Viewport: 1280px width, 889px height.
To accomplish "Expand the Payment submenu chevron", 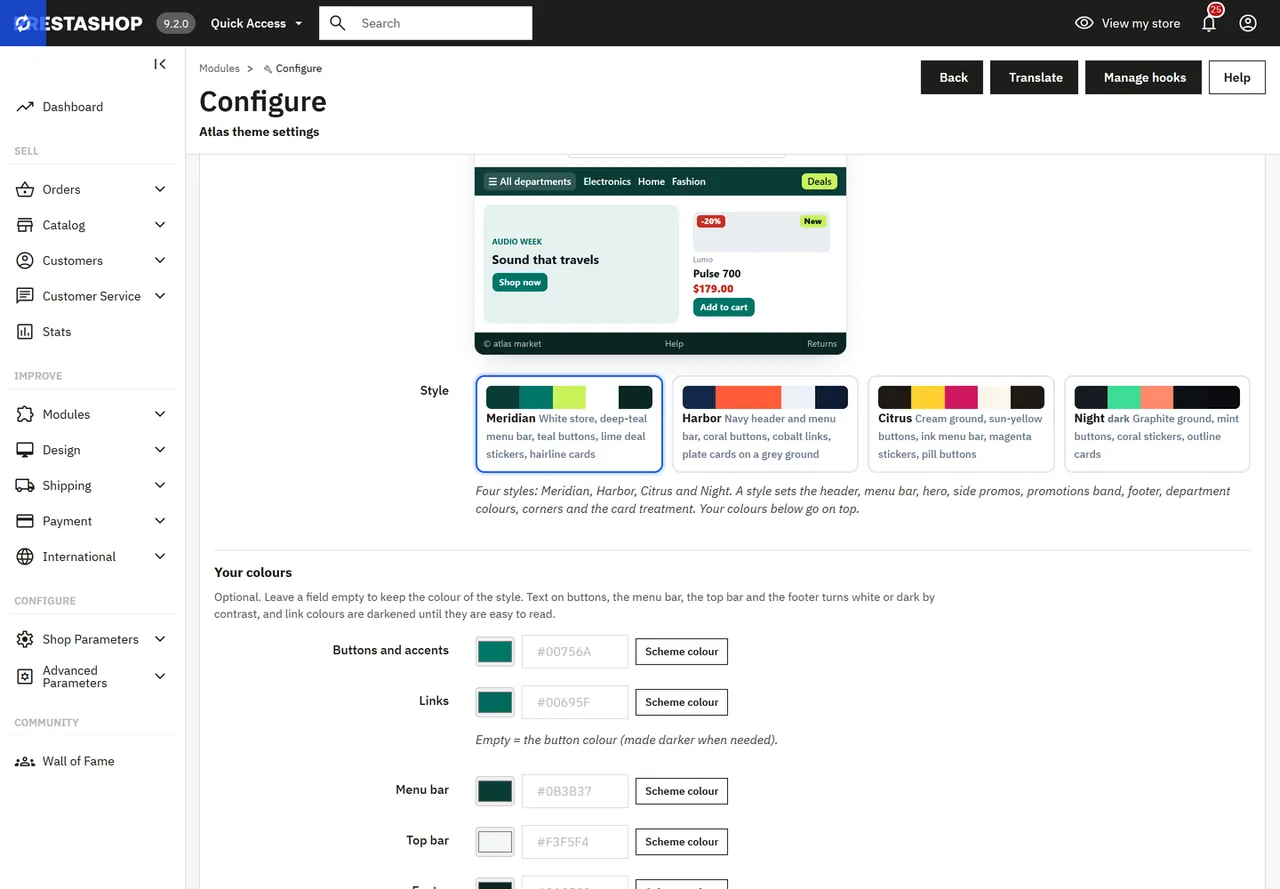I will (x=160, y=521).
